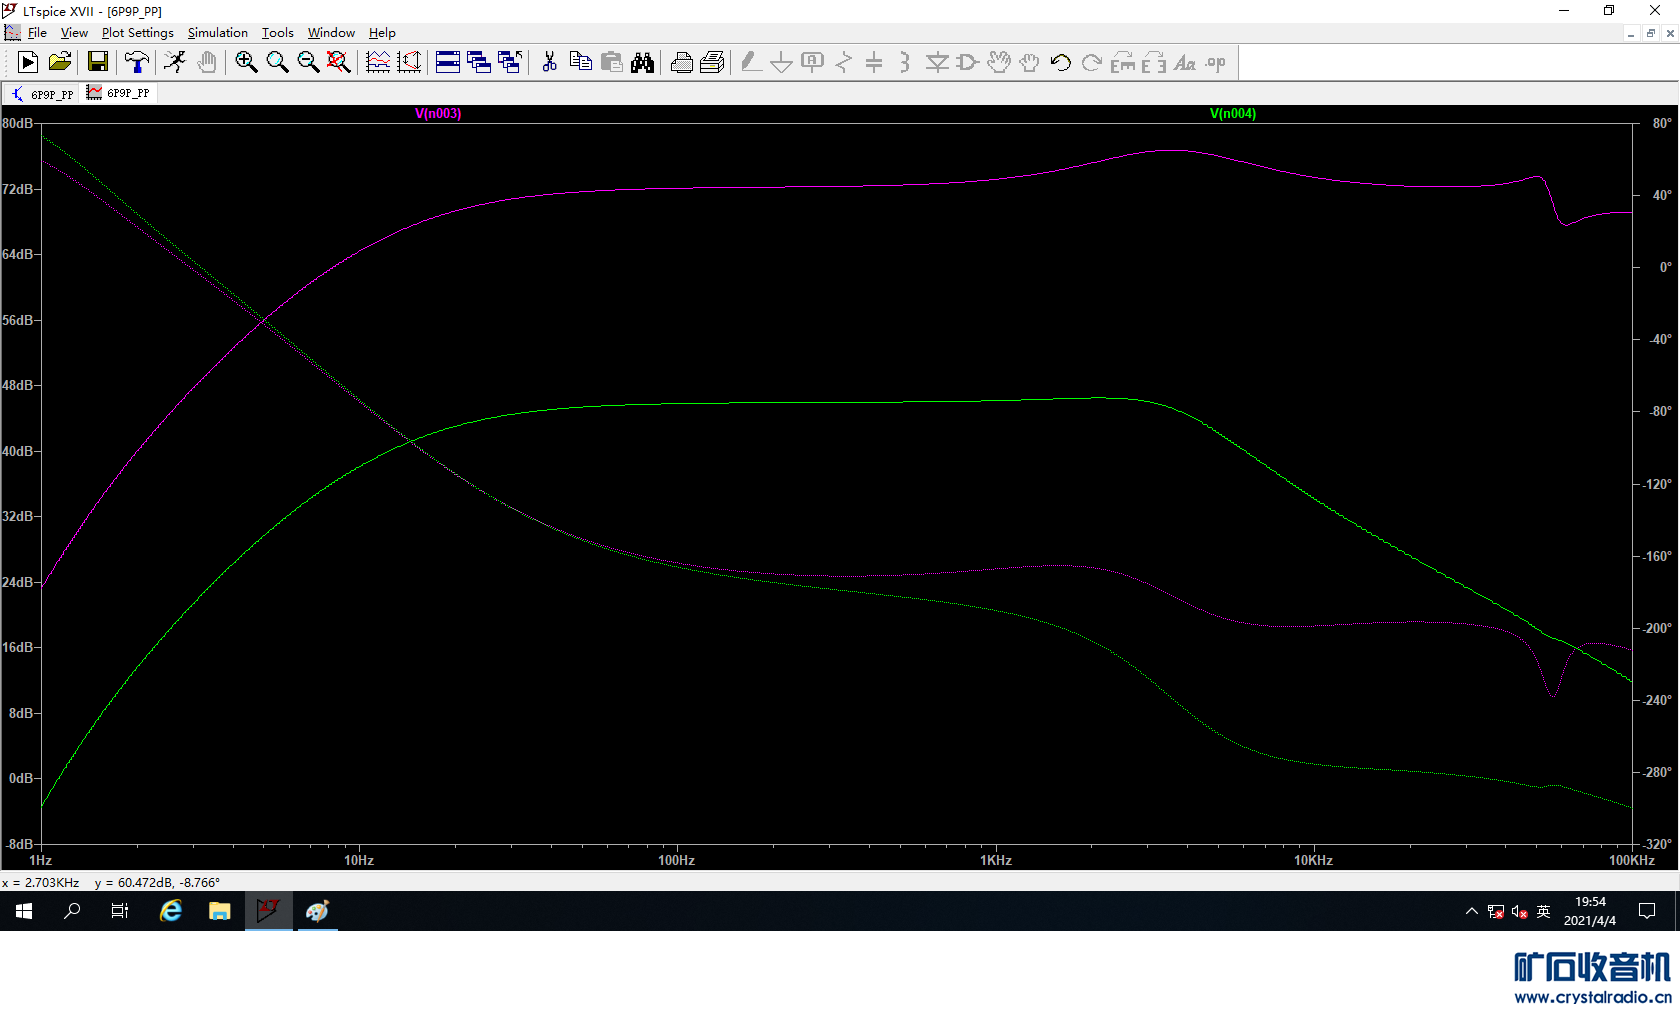Click the Place inductor icon
Image resolution: width=1680 pixels, height=1010 pixels.
(906, 62)
